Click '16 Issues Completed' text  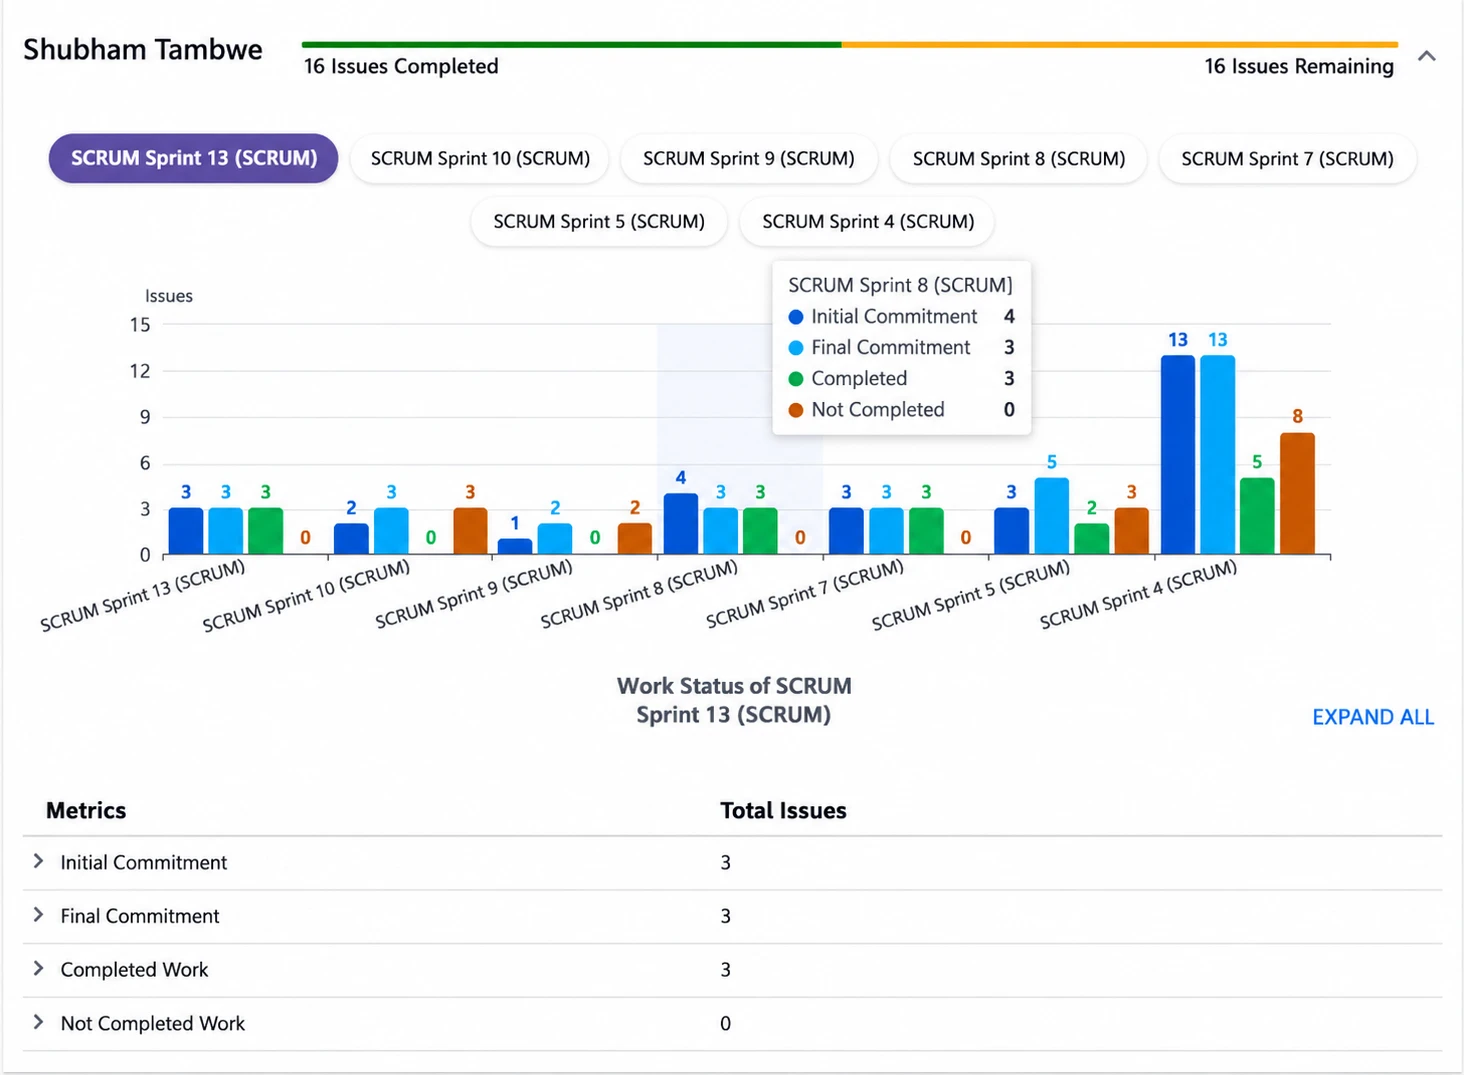pos(401,66)
